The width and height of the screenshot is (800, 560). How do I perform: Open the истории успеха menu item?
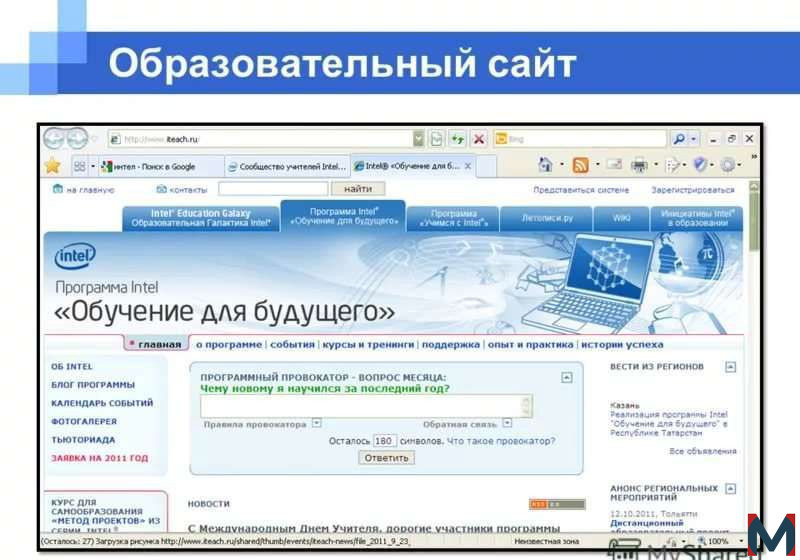point(622,345)
